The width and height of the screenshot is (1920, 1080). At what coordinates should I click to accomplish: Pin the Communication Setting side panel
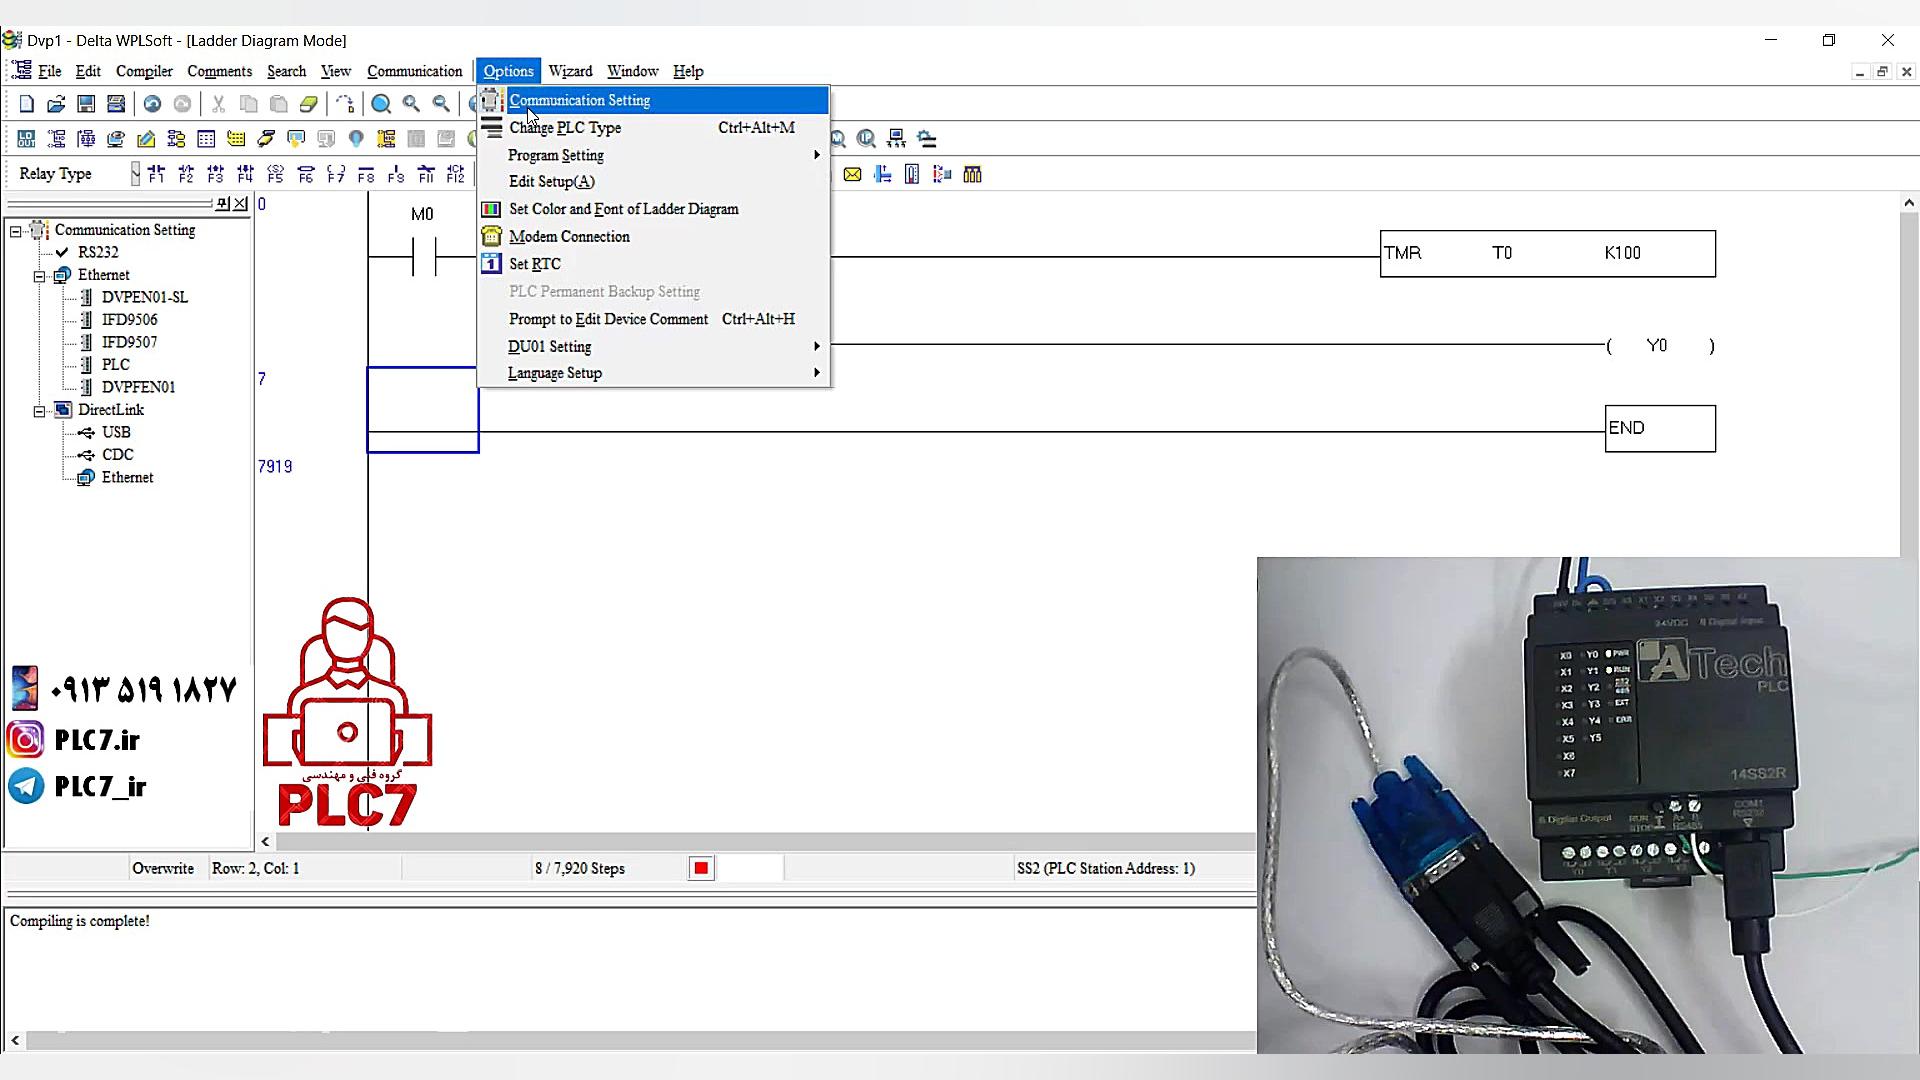pyautogui.click(x=222, y=204)
